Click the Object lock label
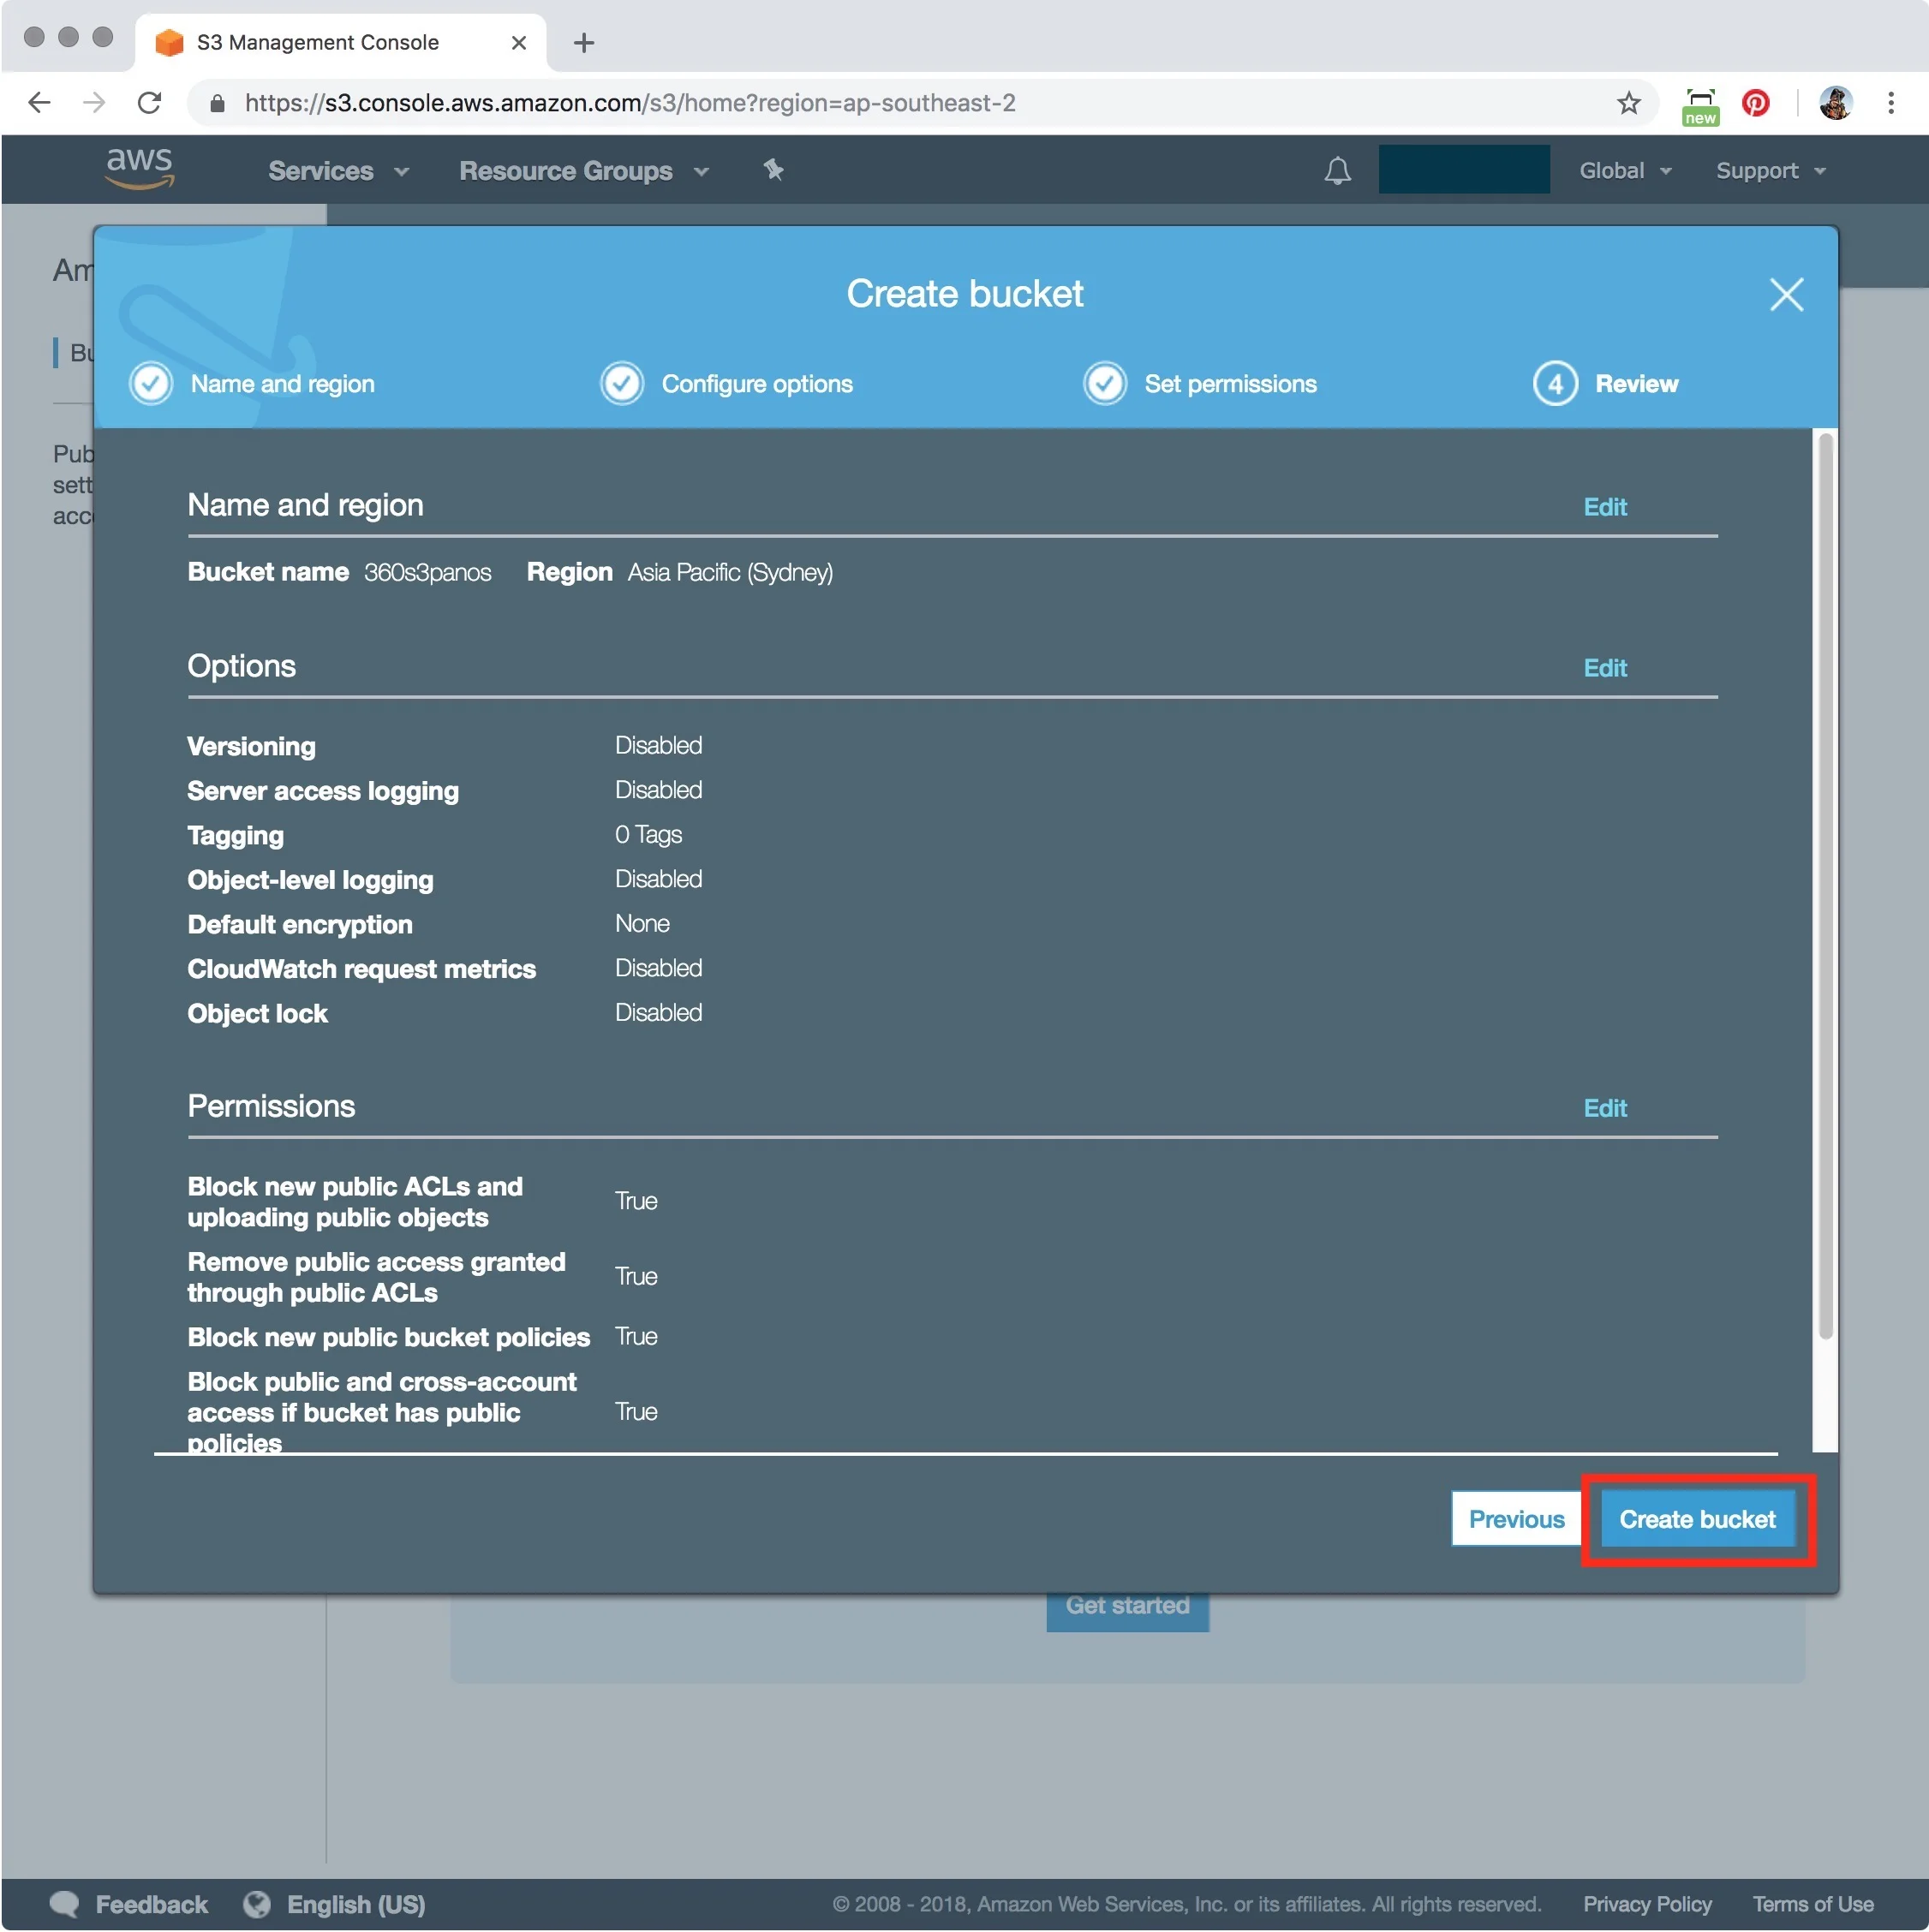 [257, 1013]
